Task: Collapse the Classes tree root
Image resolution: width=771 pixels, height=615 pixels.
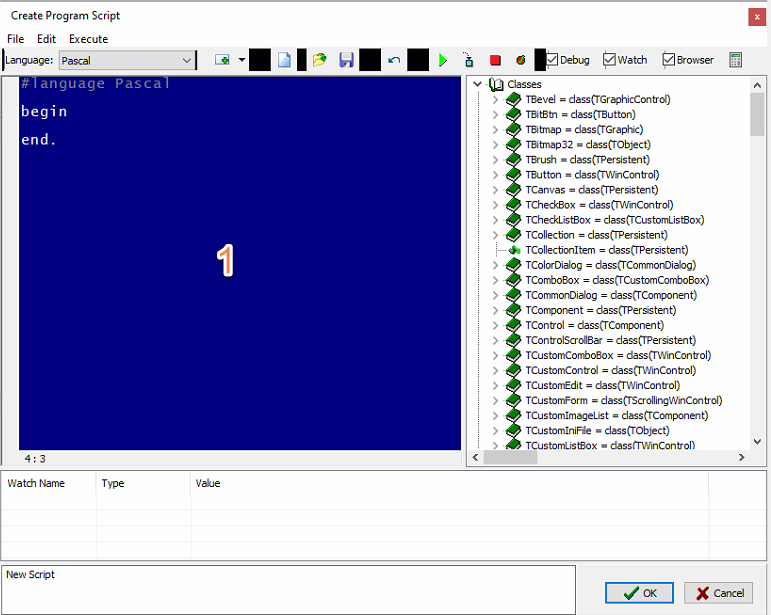Action: (477, 84)
